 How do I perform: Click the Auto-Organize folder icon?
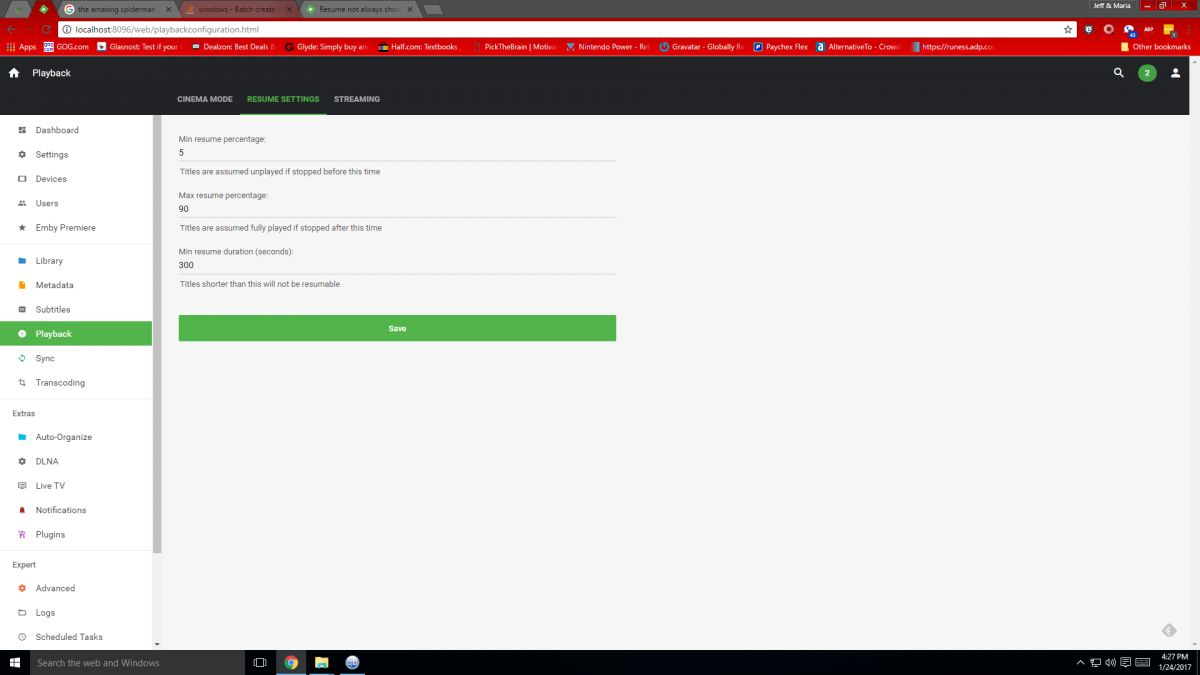(x=22, y=437)
